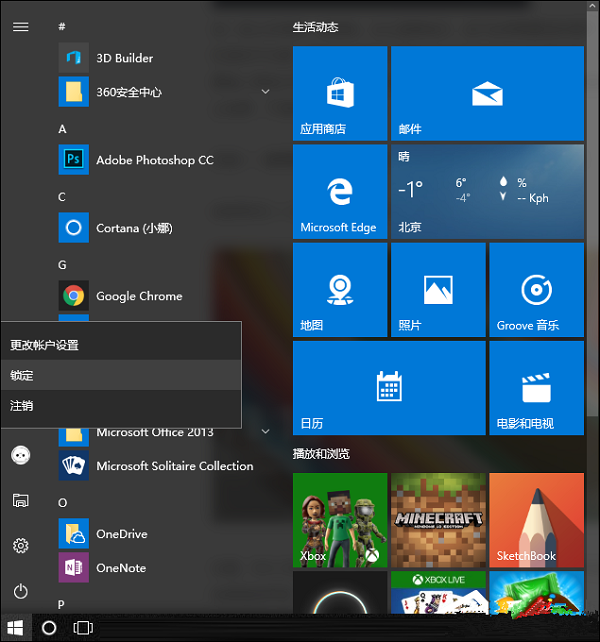Open OneNote from the app list

[x=120, y=568]
